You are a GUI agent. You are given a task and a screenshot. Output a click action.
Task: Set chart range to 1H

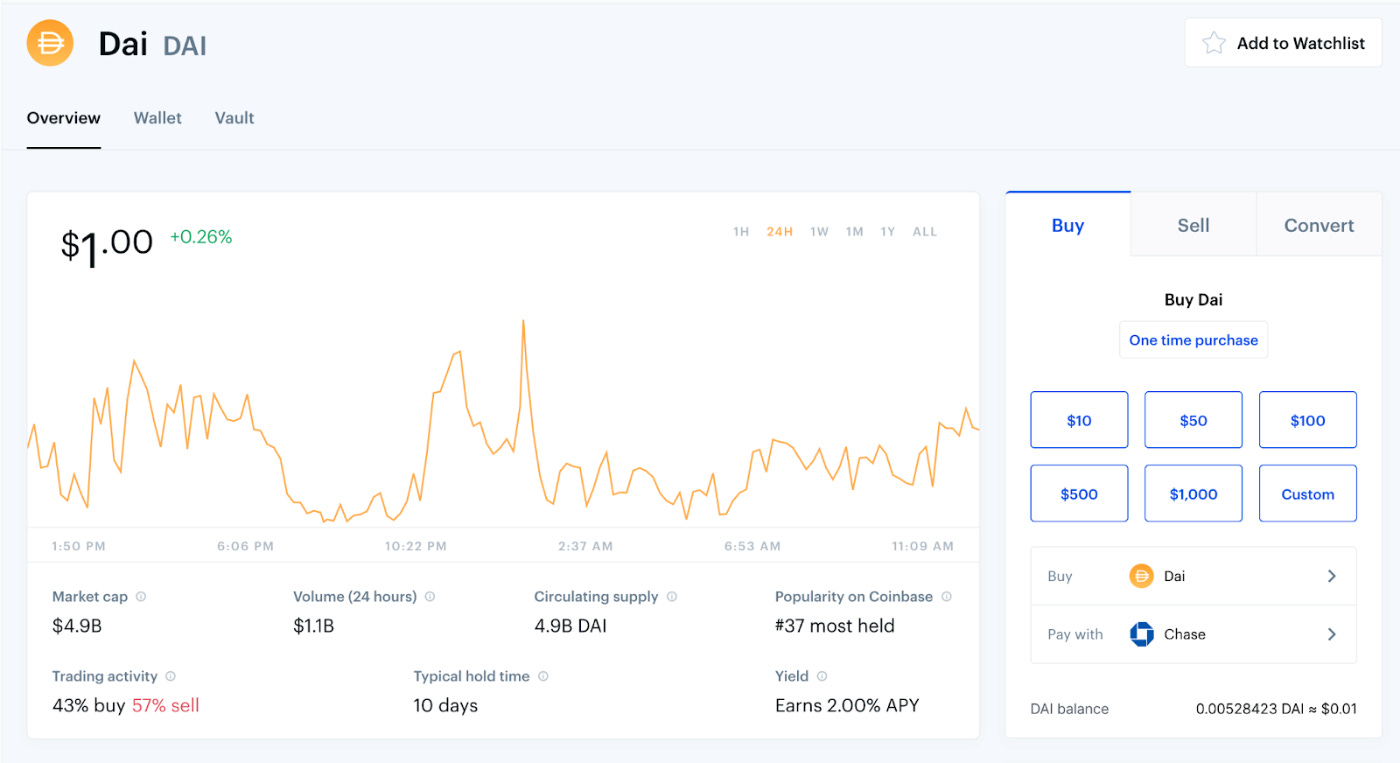(x=741, y=232)
